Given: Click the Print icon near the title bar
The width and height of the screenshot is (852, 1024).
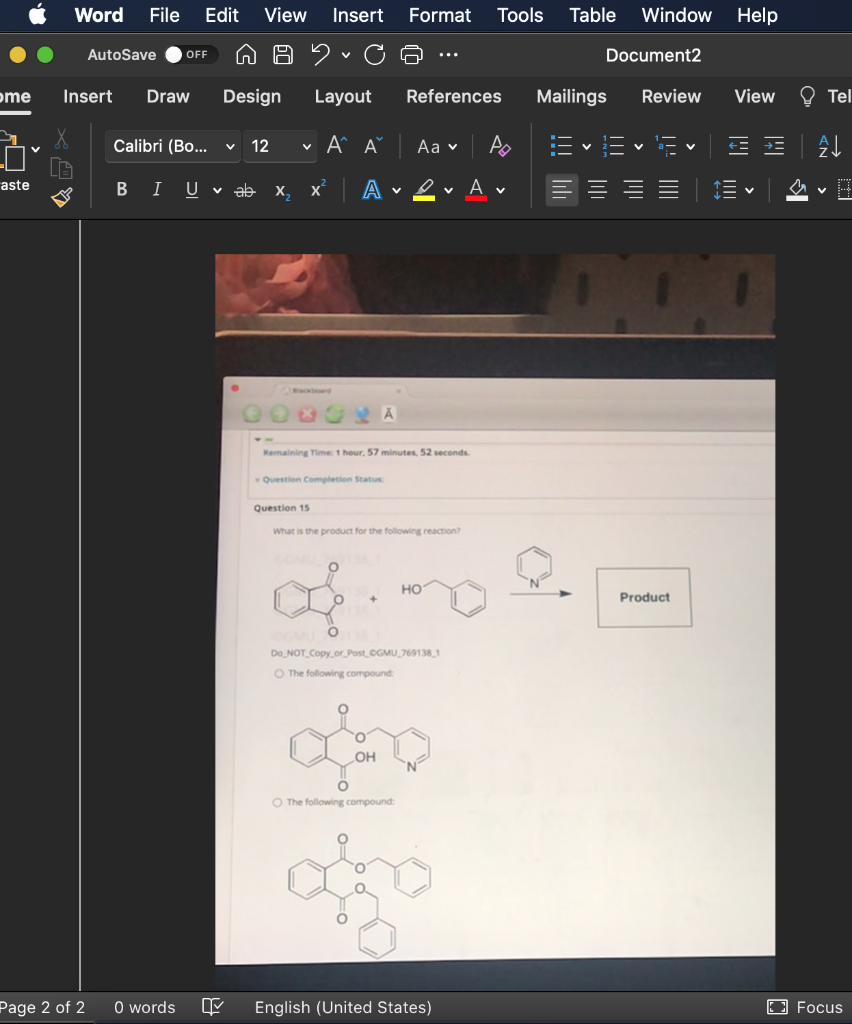Looking at the screenshot, I should click(411, 55).
